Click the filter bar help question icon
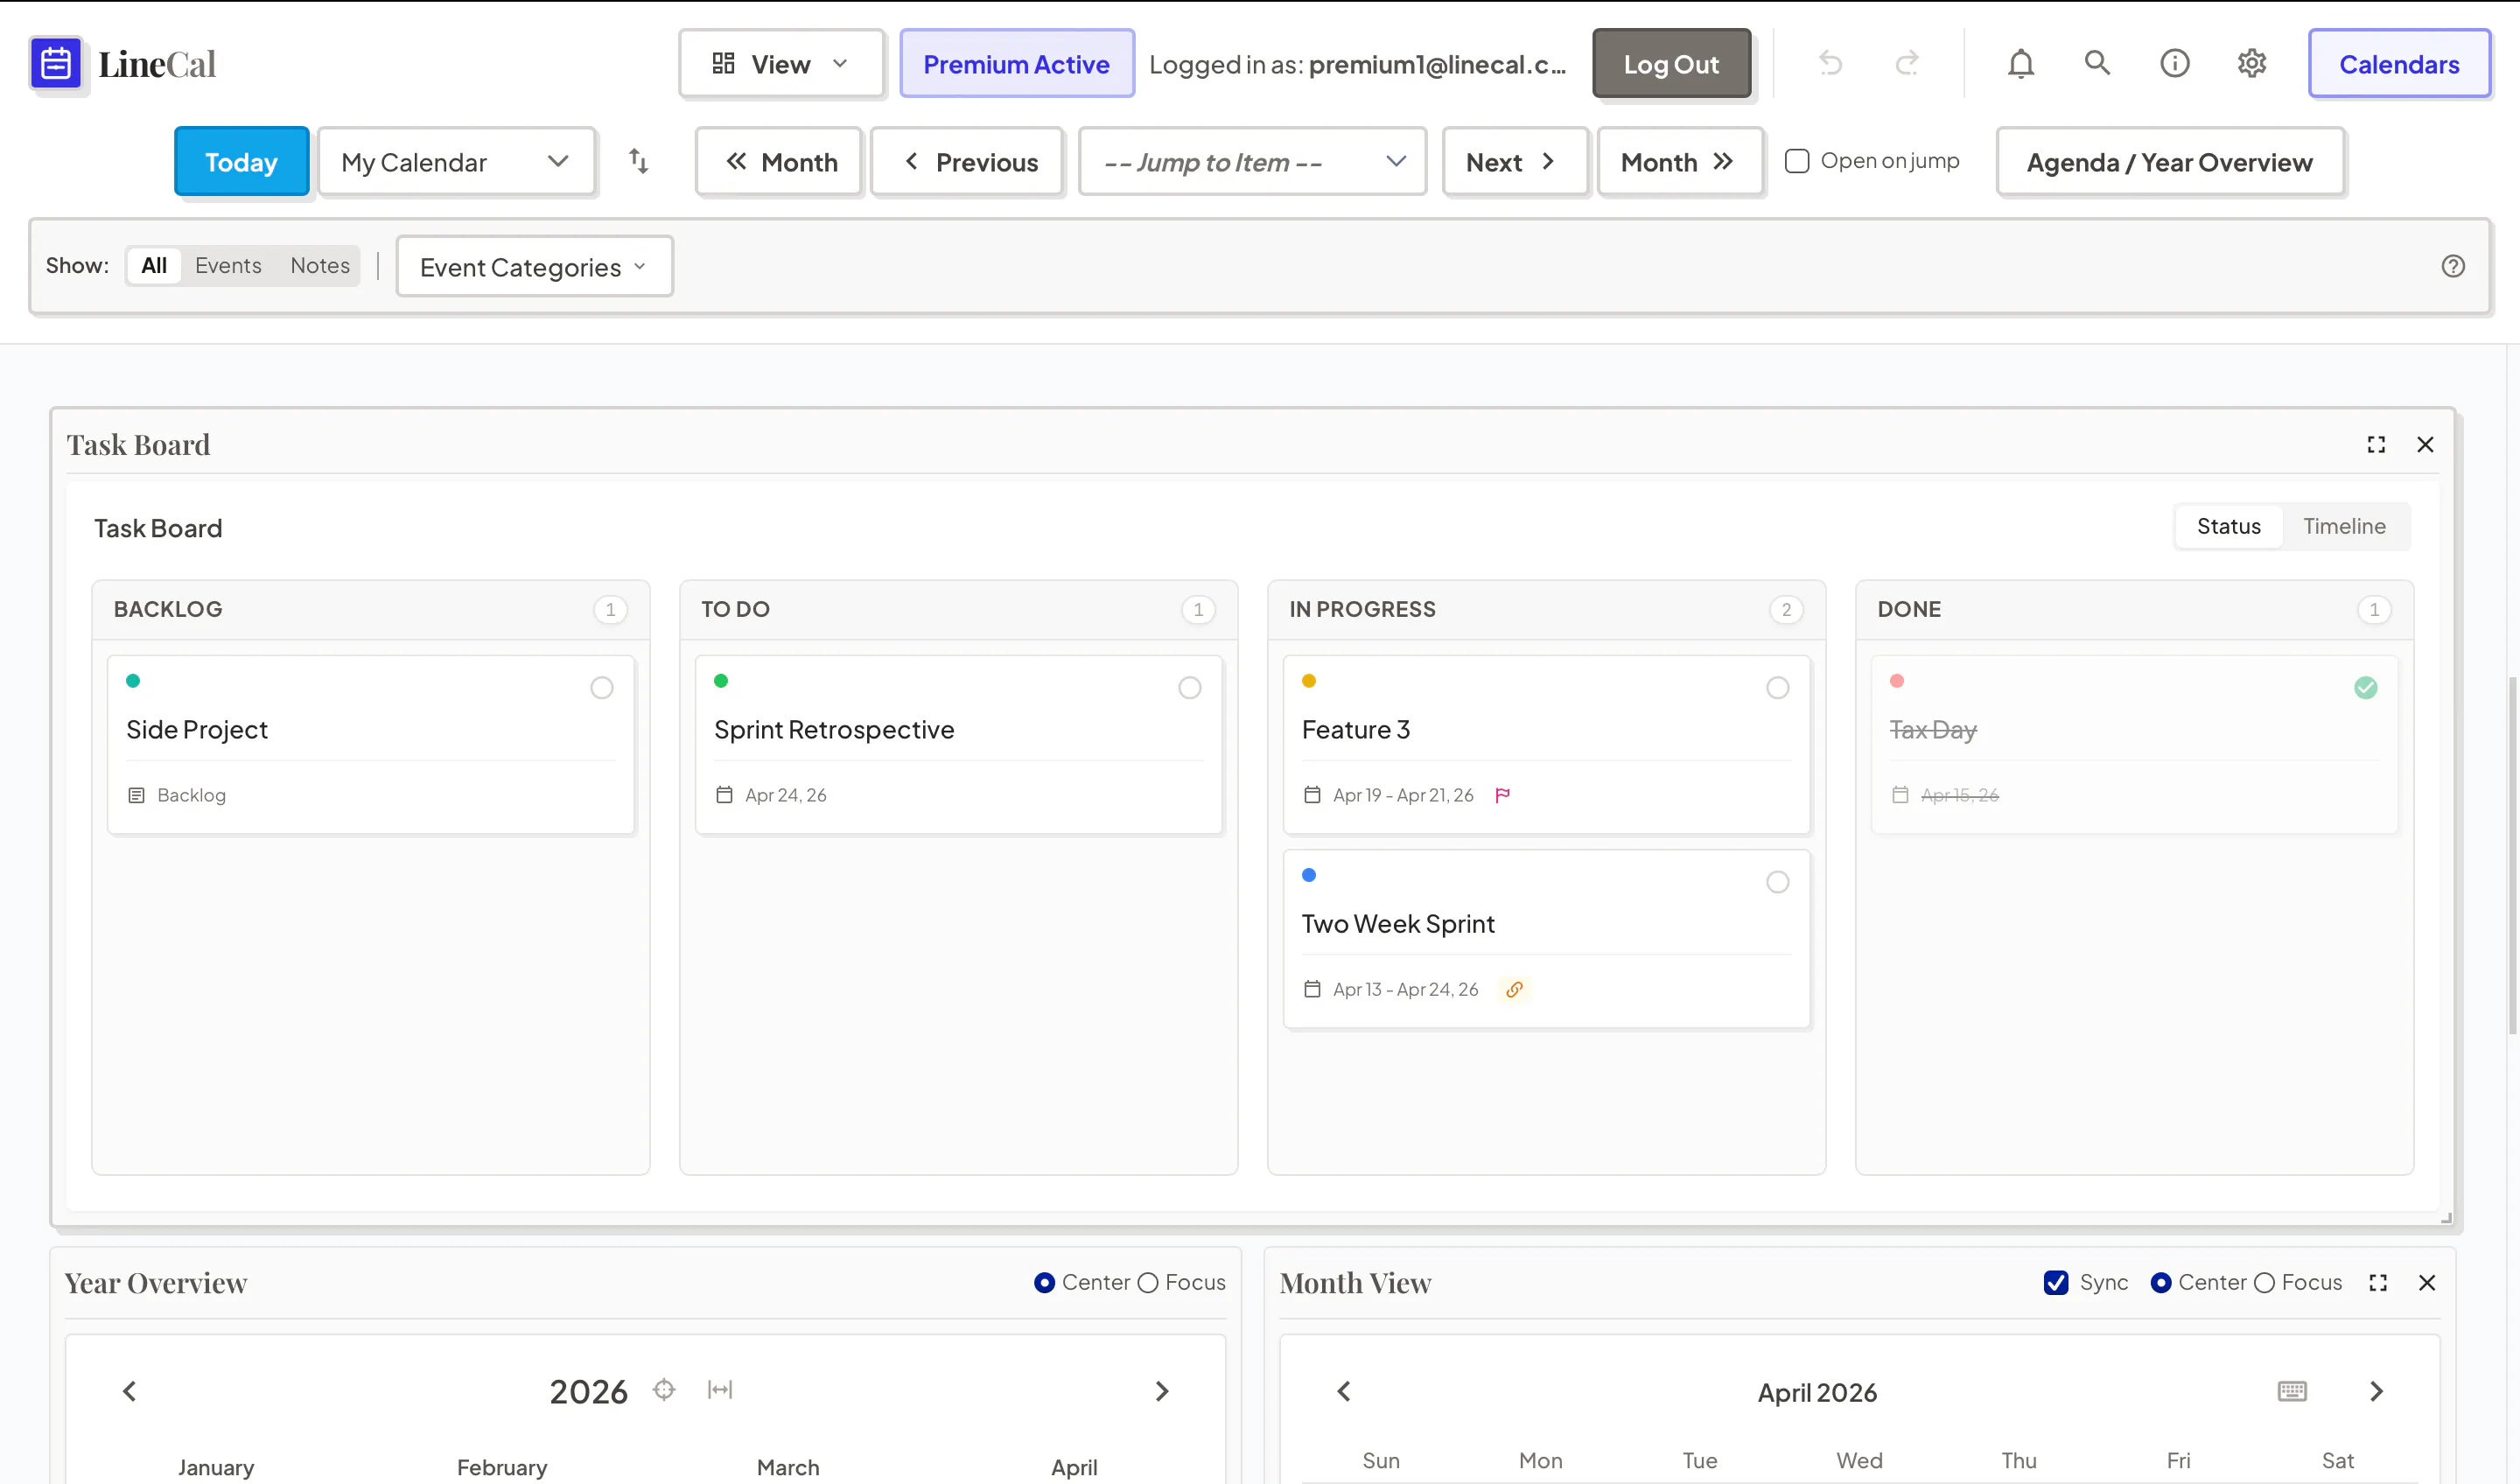2520x1484 pixels. tap(2453, 266)
